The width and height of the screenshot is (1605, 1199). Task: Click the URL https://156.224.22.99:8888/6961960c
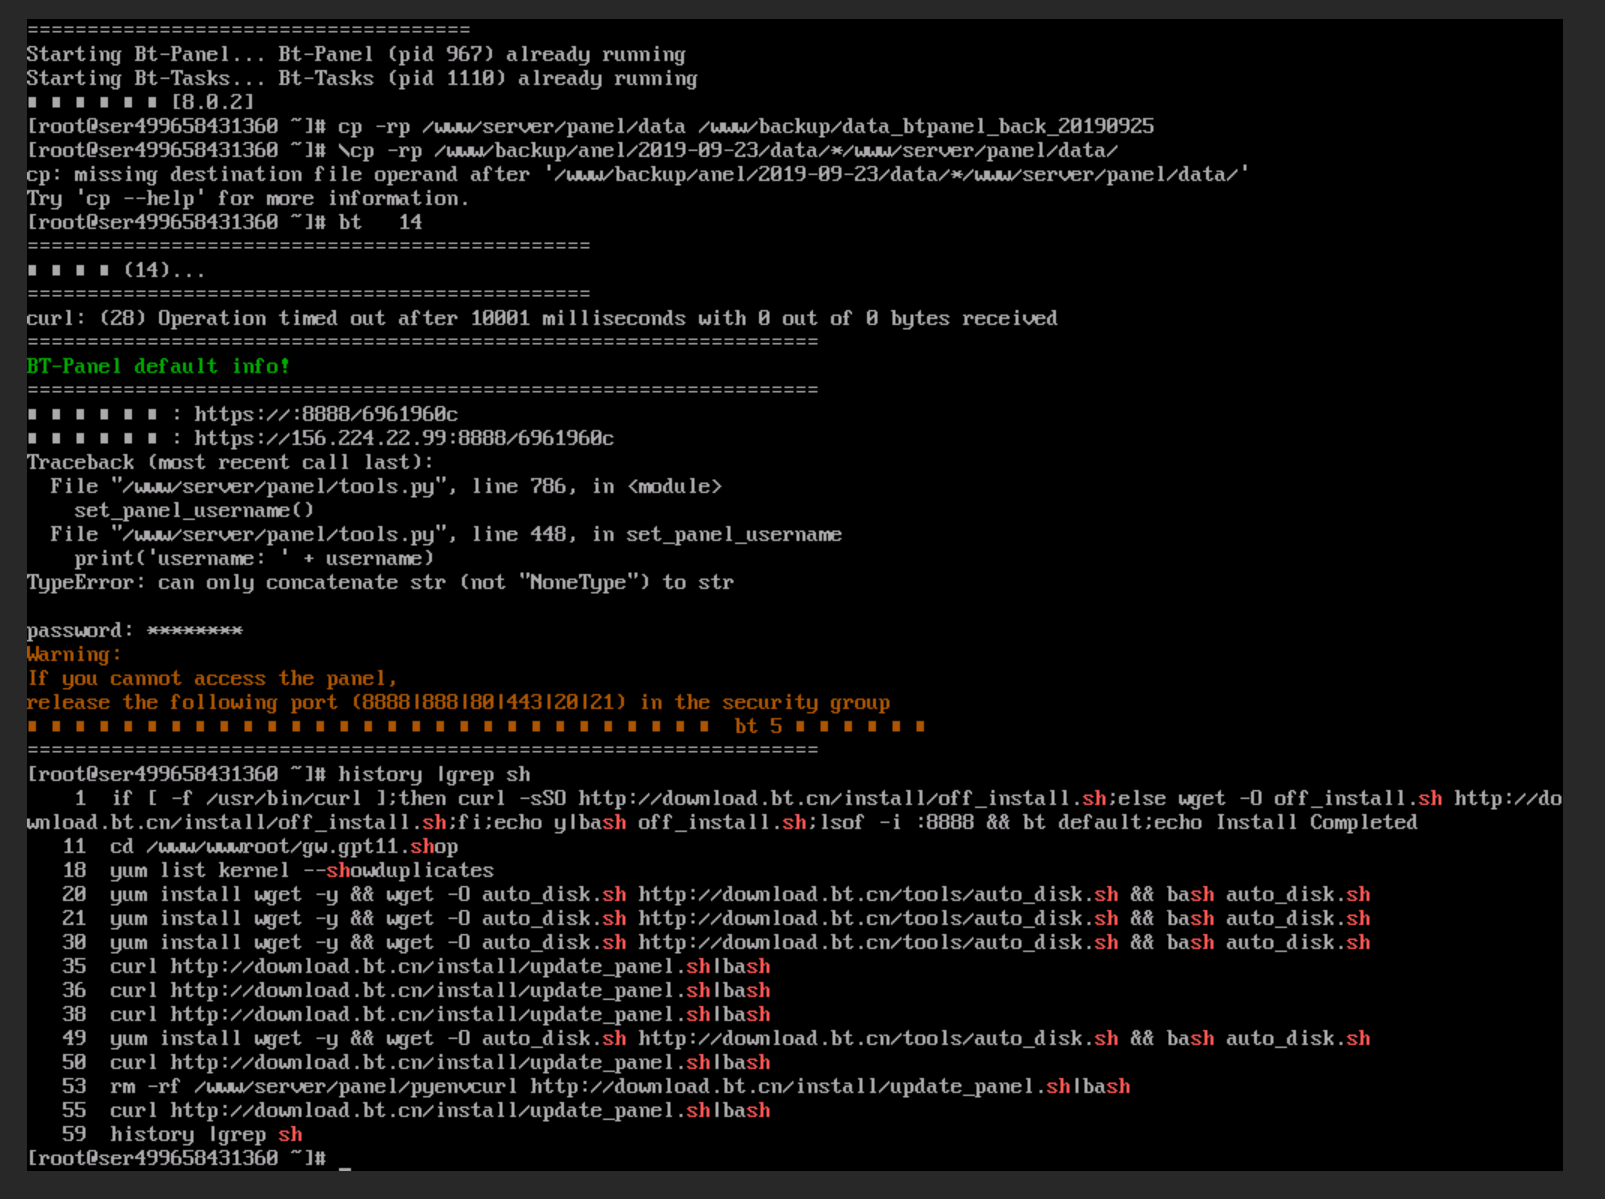[404, 438]
